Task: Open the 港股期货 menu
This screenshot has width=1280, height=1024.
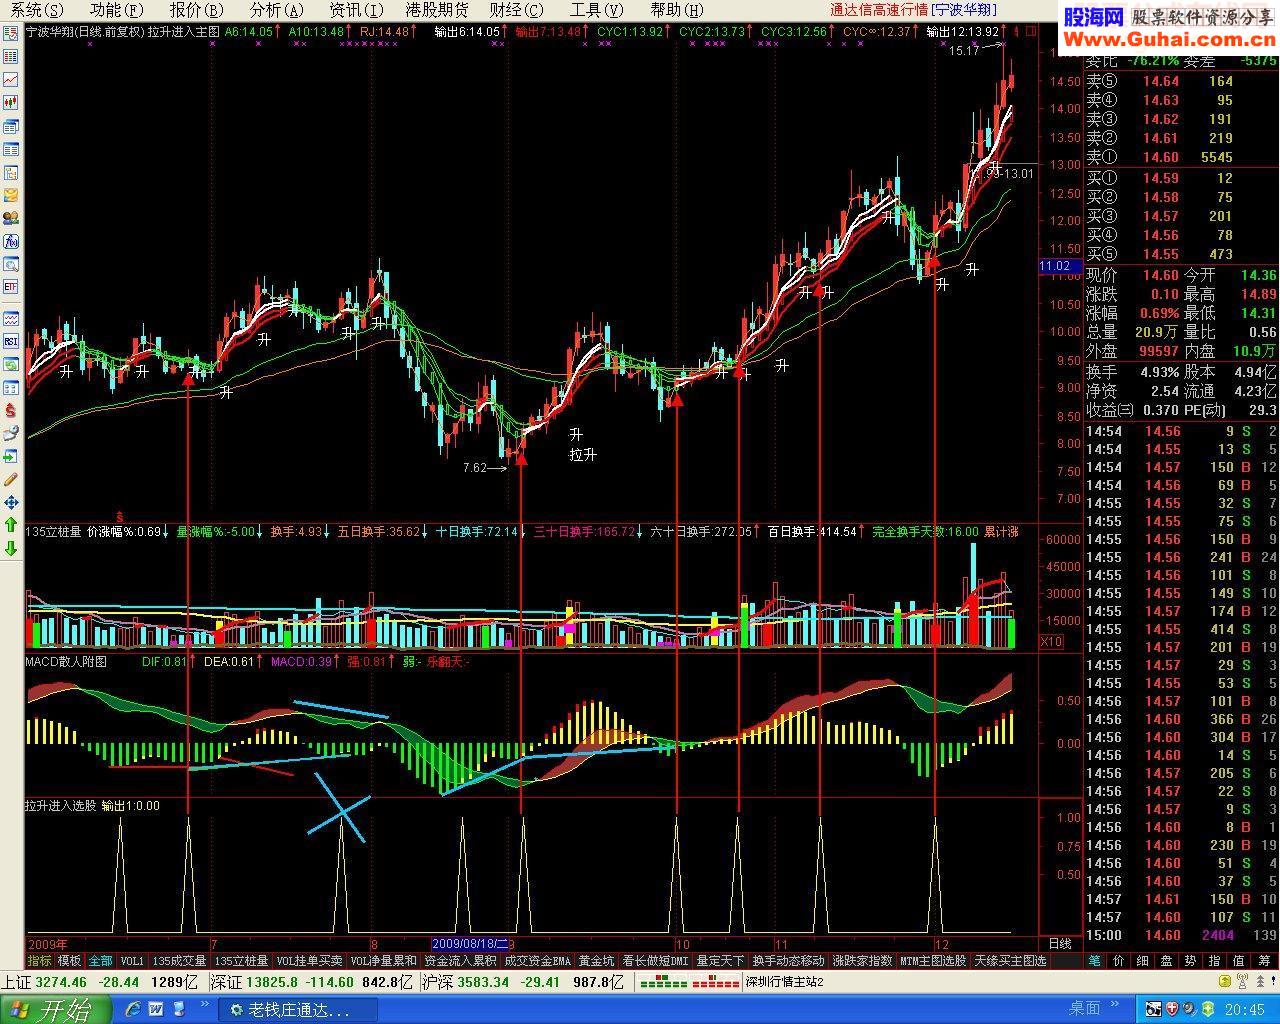Action: (x=436, y=10)
